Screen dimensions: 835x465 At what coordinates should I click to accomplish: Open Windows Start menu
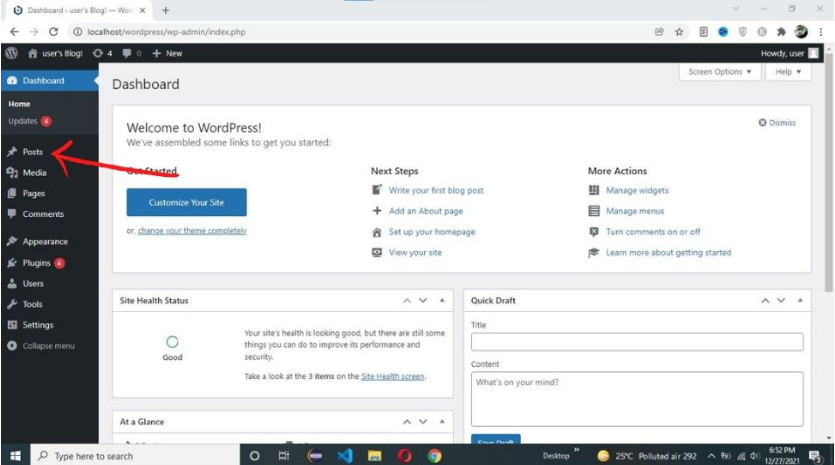click(15, 456)
